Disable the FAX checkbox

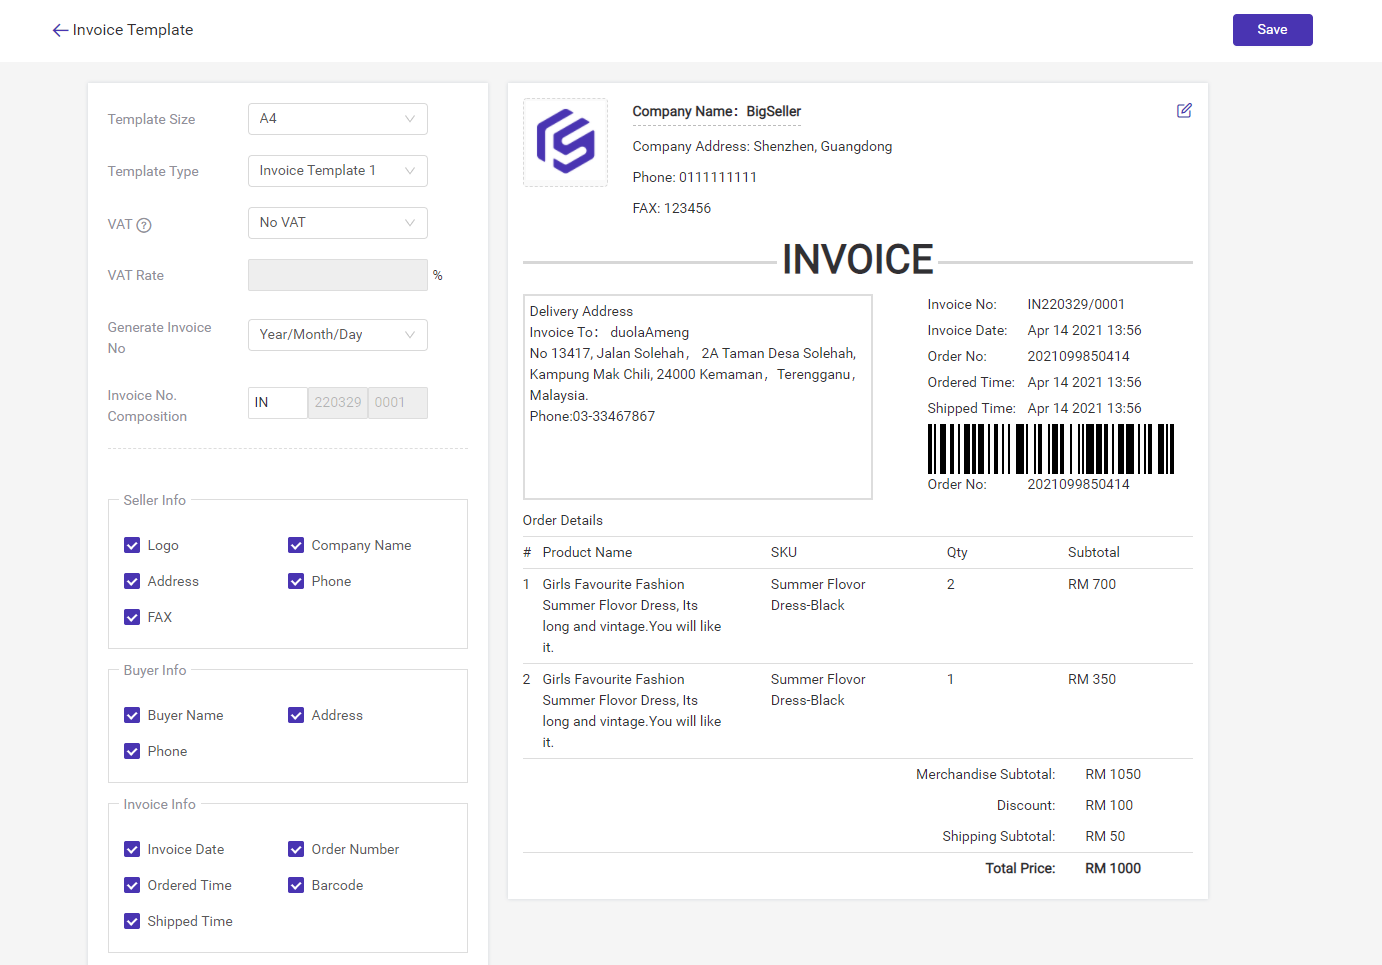(x=132, y=617)
